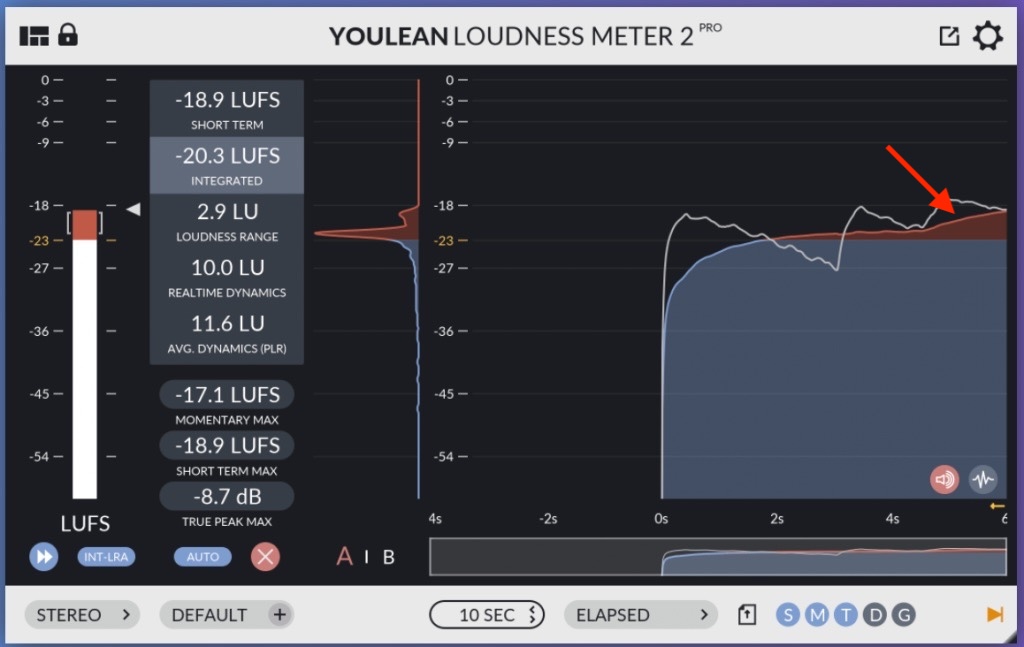
Task: Toggle the M momentary graph button
Action: click(817, 615)
